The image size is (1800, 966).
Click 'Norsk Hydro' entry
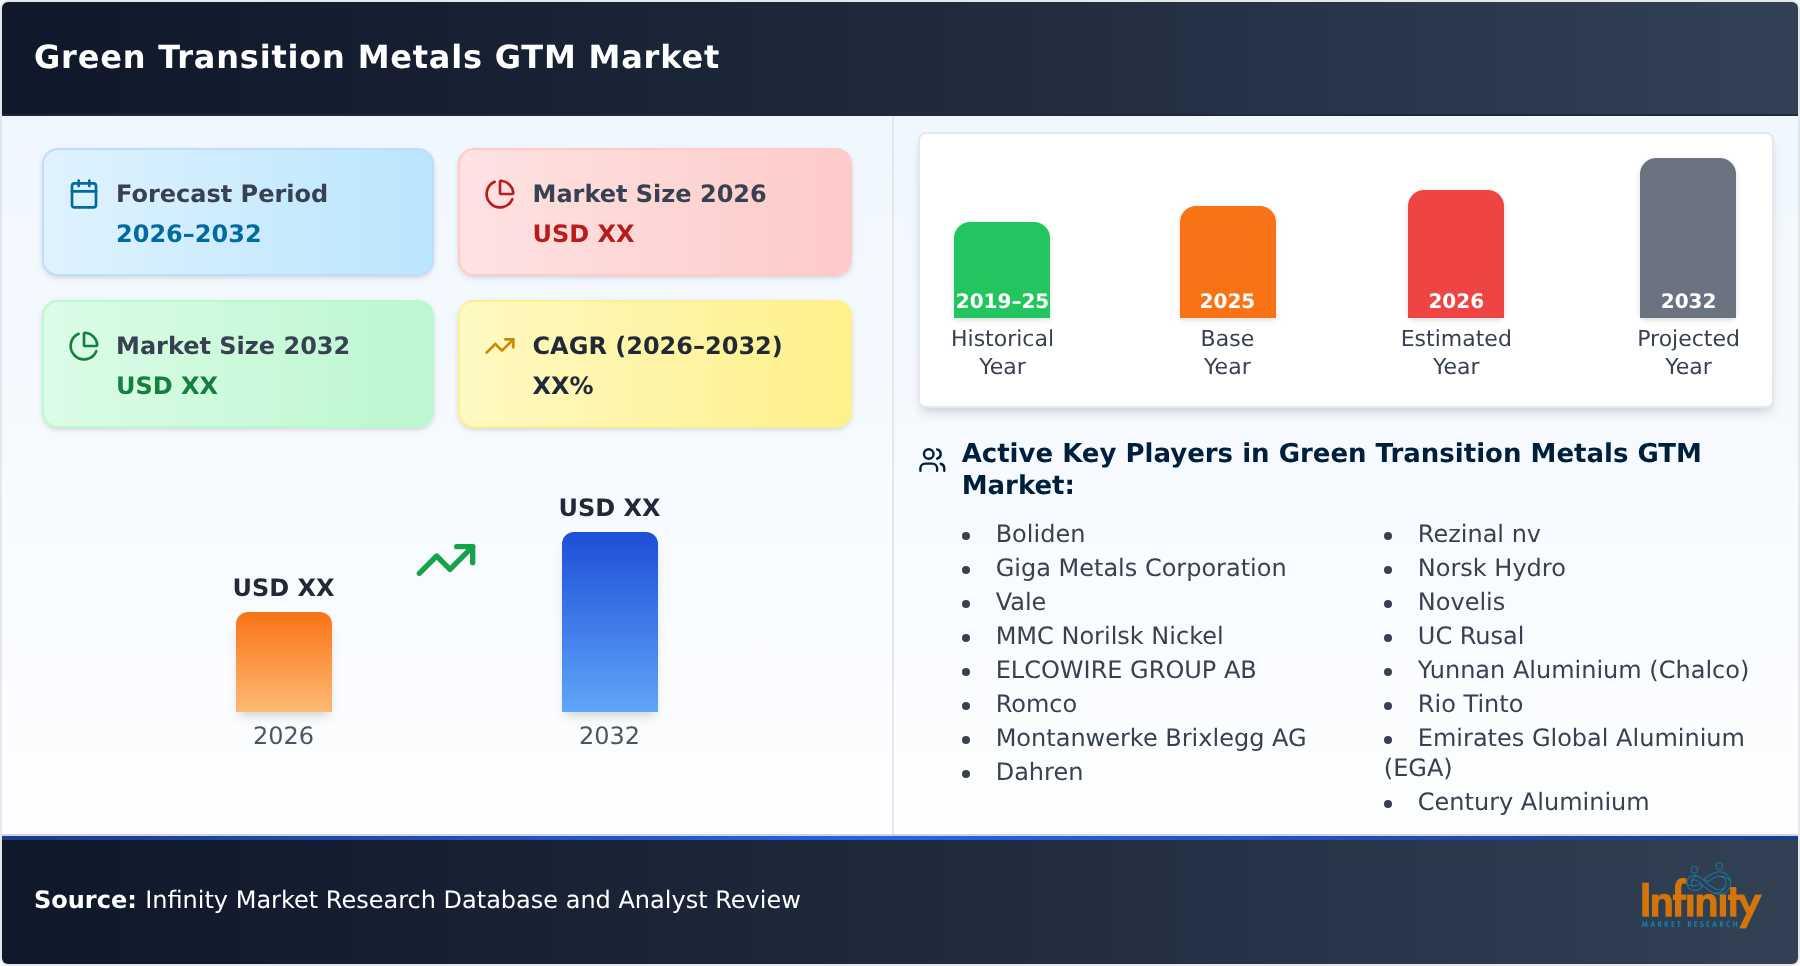point(1491,568)
